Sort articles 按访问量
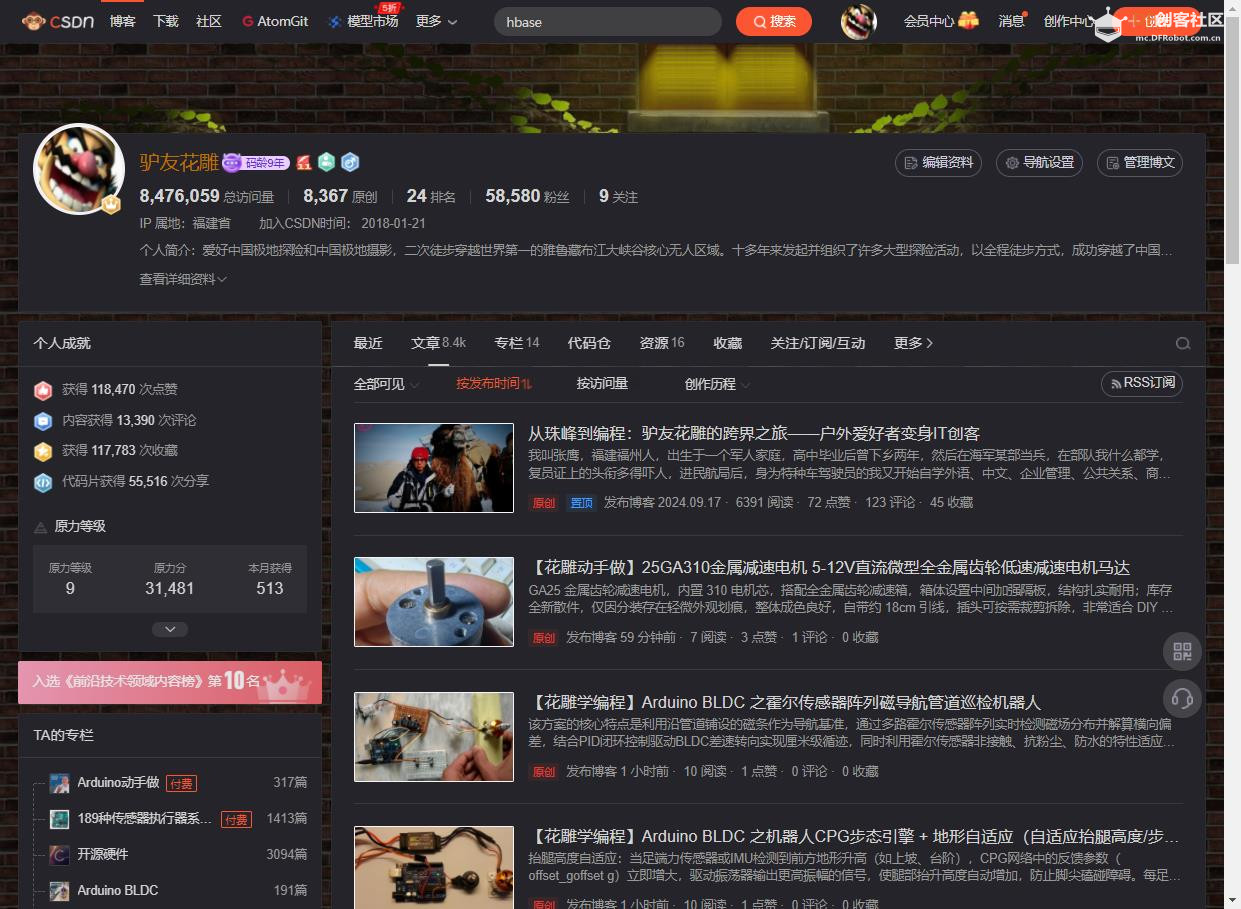 602,383
